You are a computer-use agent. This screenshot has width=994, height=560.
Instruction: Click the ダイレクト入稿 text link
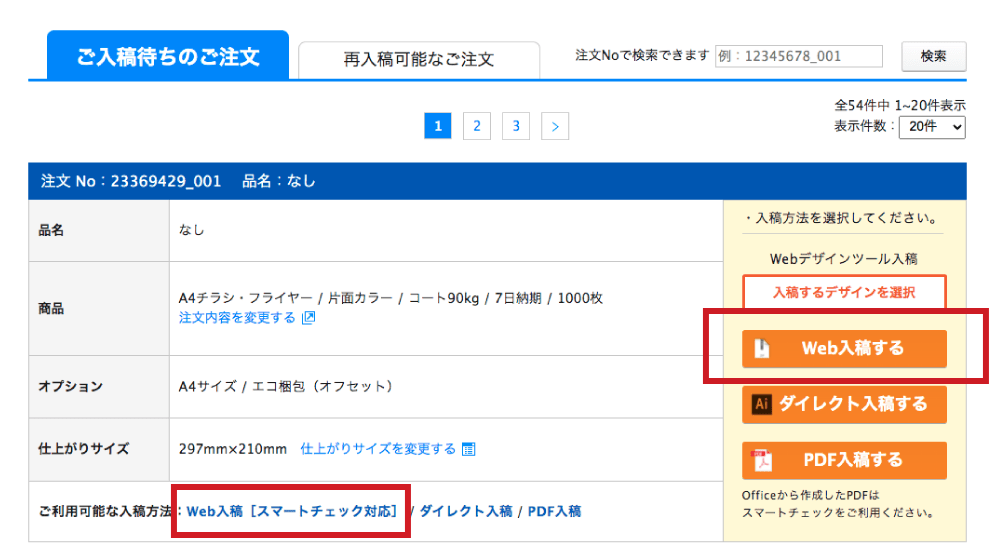point(465,511)
